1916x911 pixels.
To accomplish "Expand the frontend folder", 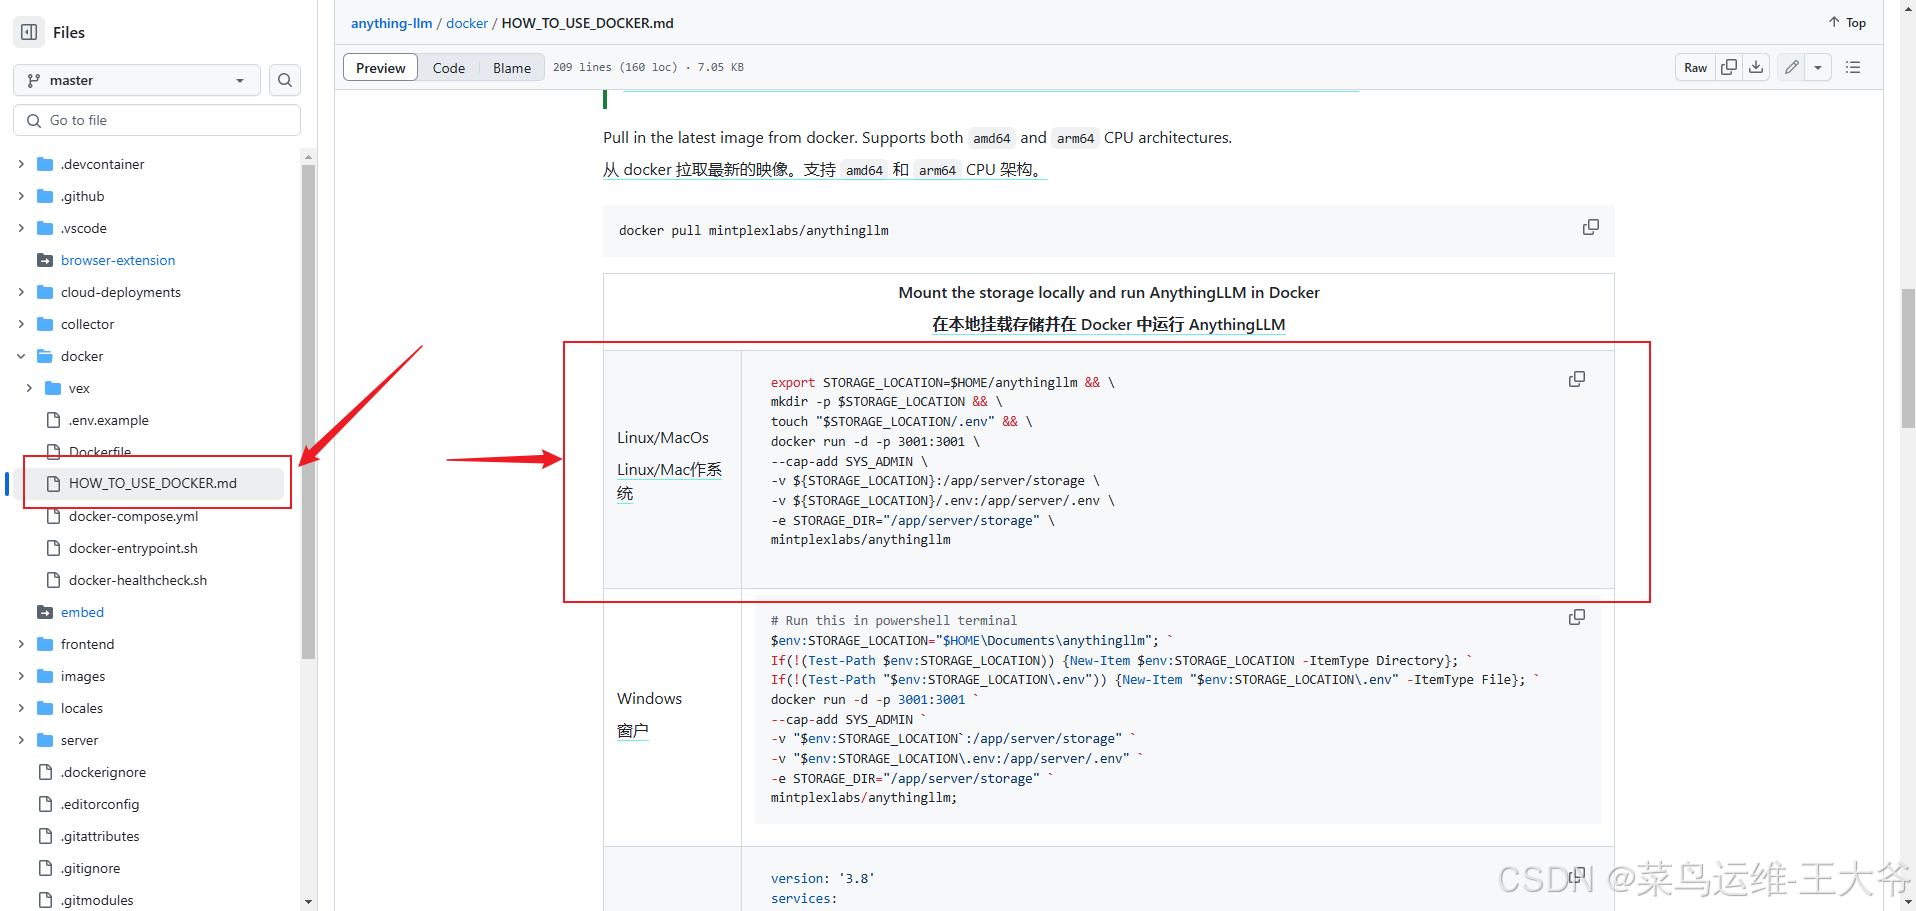I will (x=21, y=644).
